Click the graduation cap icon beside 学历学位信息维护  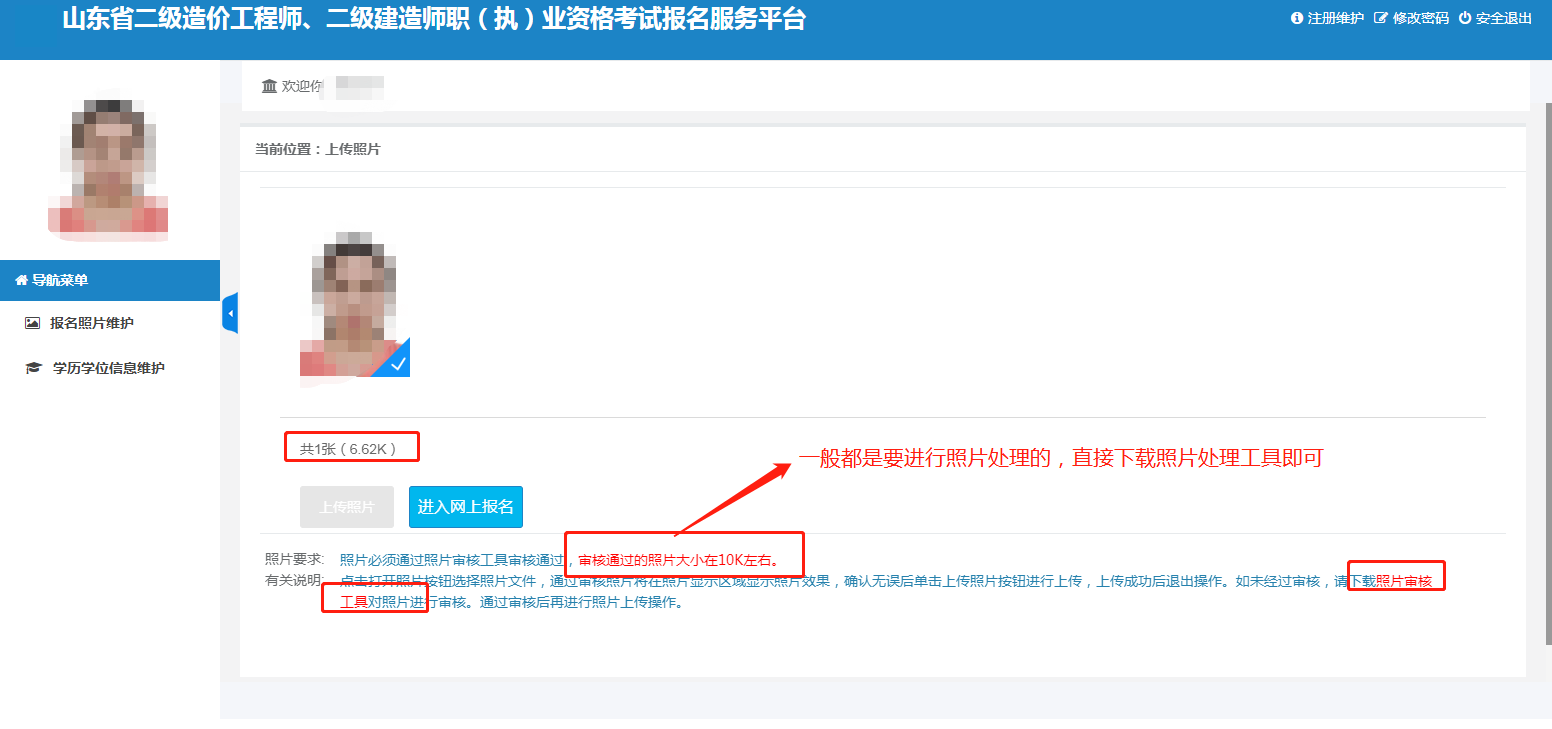[x=32, y=368]
